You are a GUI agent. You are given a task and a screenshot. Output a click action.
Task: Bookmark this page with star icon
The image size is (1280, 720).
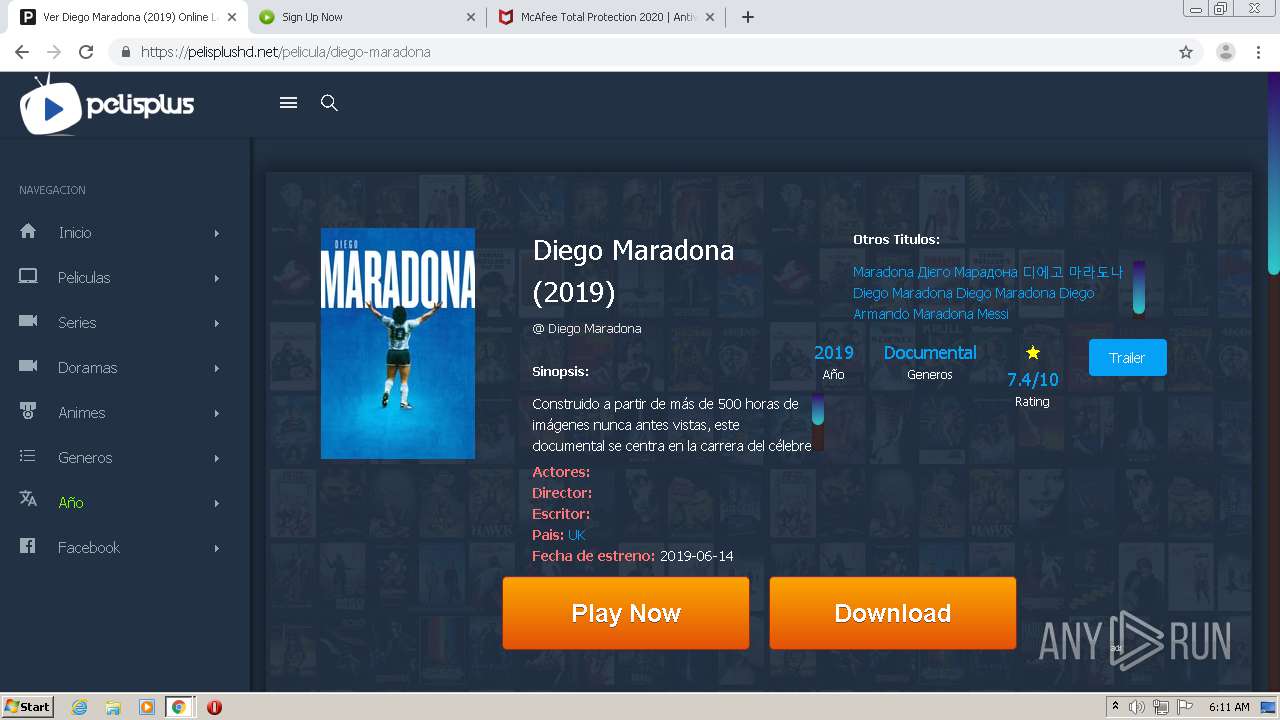point(1186,52)
